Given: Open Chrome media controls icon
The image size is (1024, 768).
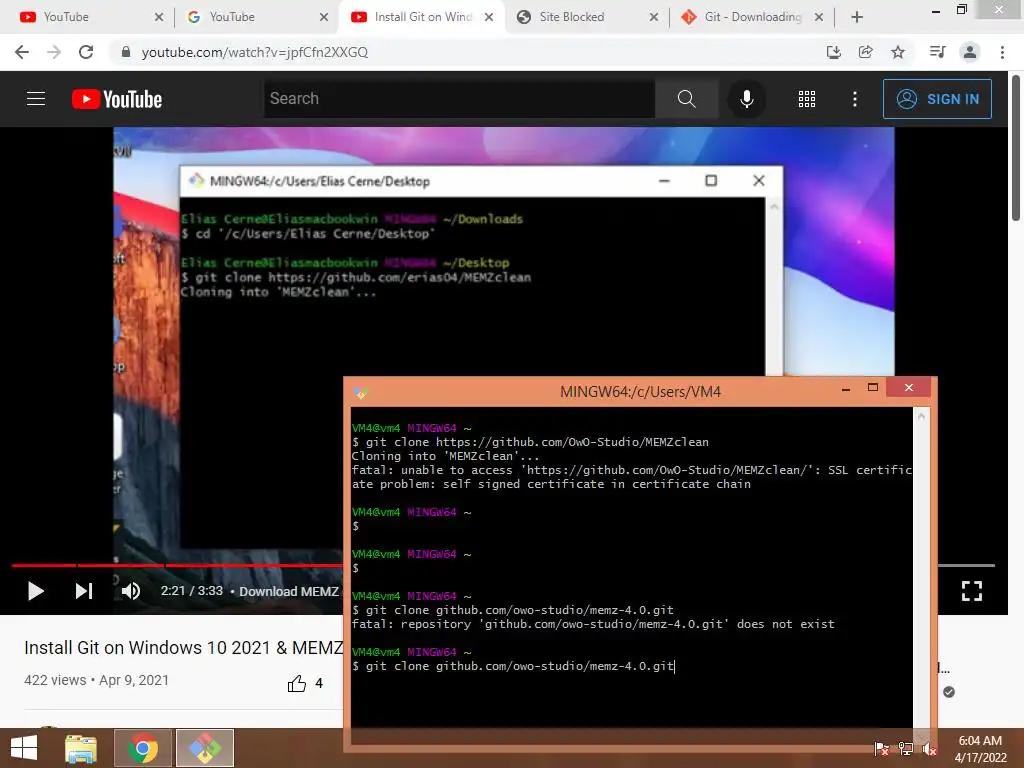Looking at the screenshot, I should pos(937,52).
